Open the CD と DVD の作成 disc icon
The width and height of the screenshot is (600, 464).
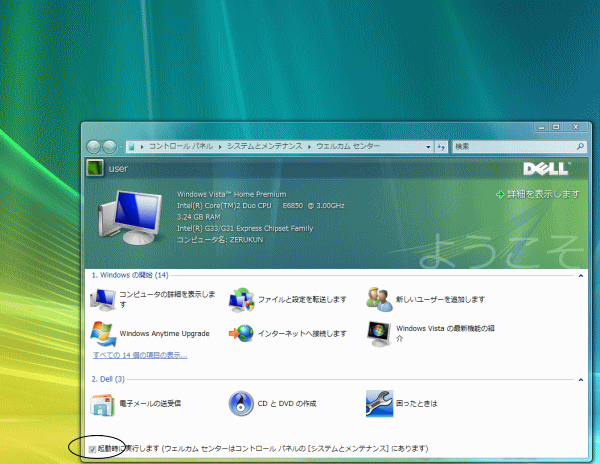(241, 404)
